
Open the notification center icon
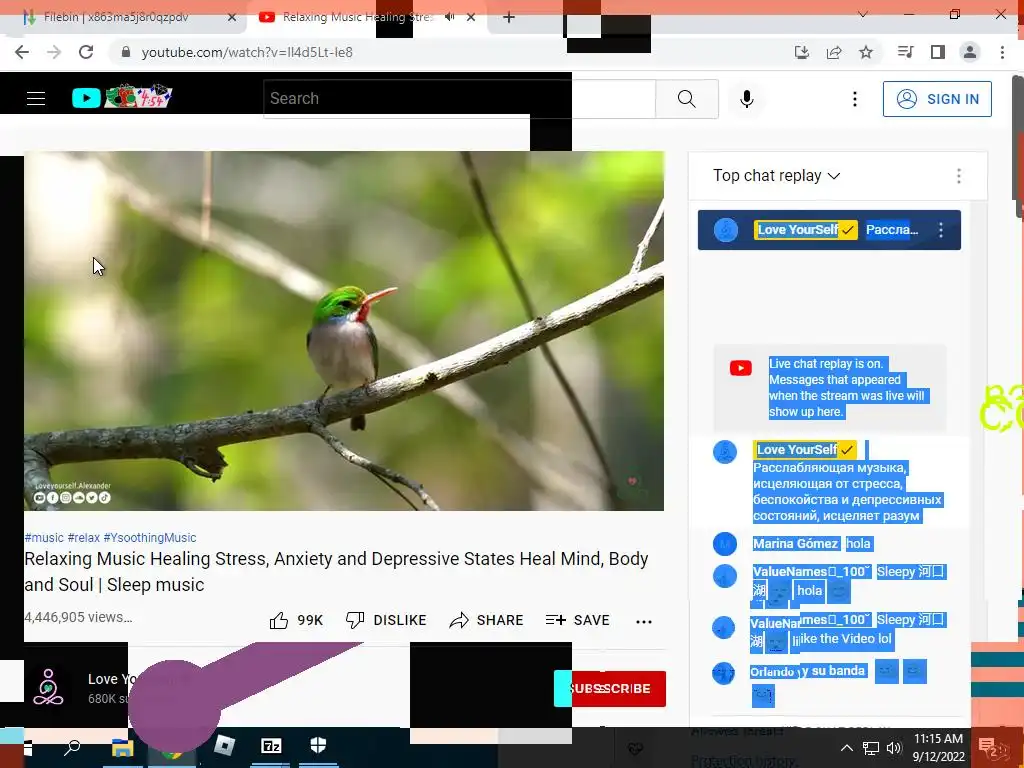point(993,748)
